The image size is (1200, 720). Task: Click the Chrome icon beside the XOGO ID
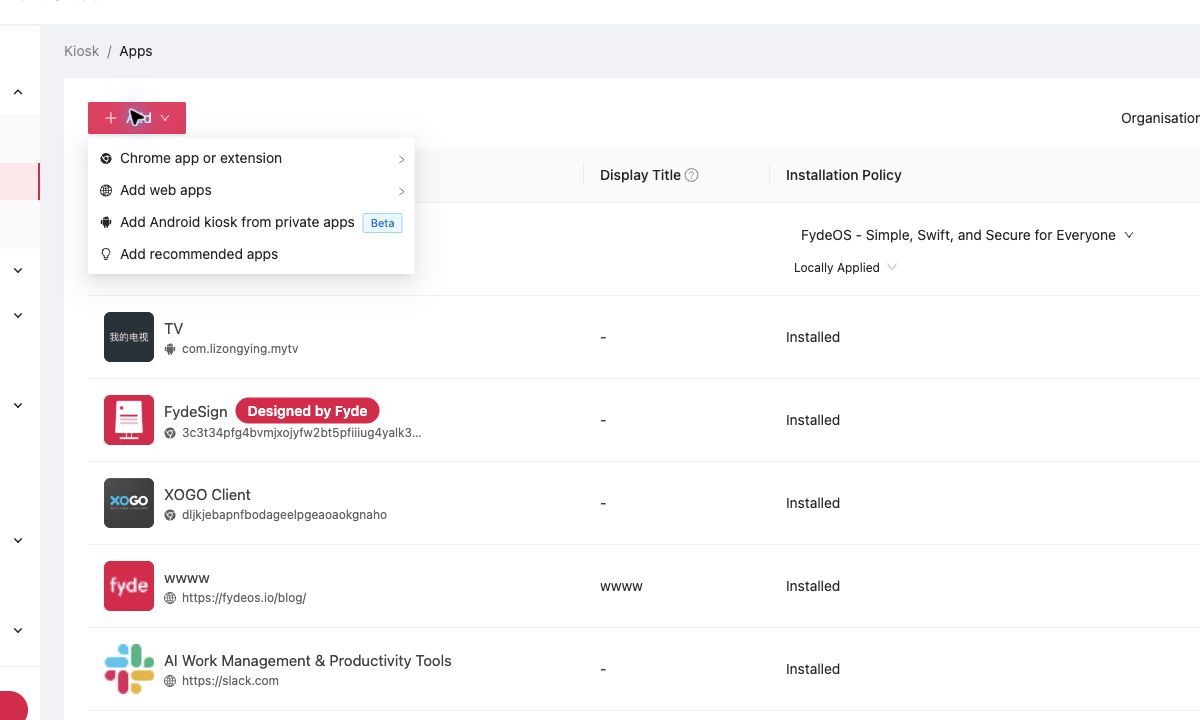pos(171,515)
